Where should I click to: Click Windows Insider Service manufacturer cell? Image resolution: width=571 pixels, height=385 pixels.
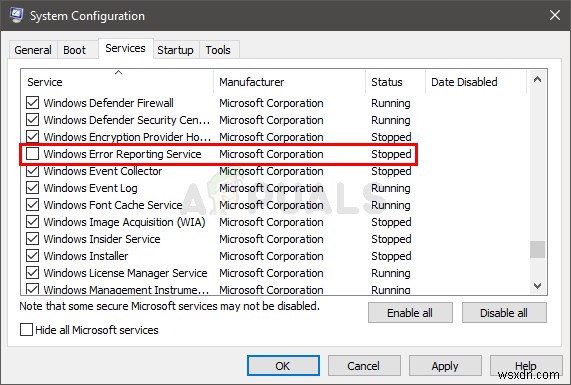[x=271, y=239]
